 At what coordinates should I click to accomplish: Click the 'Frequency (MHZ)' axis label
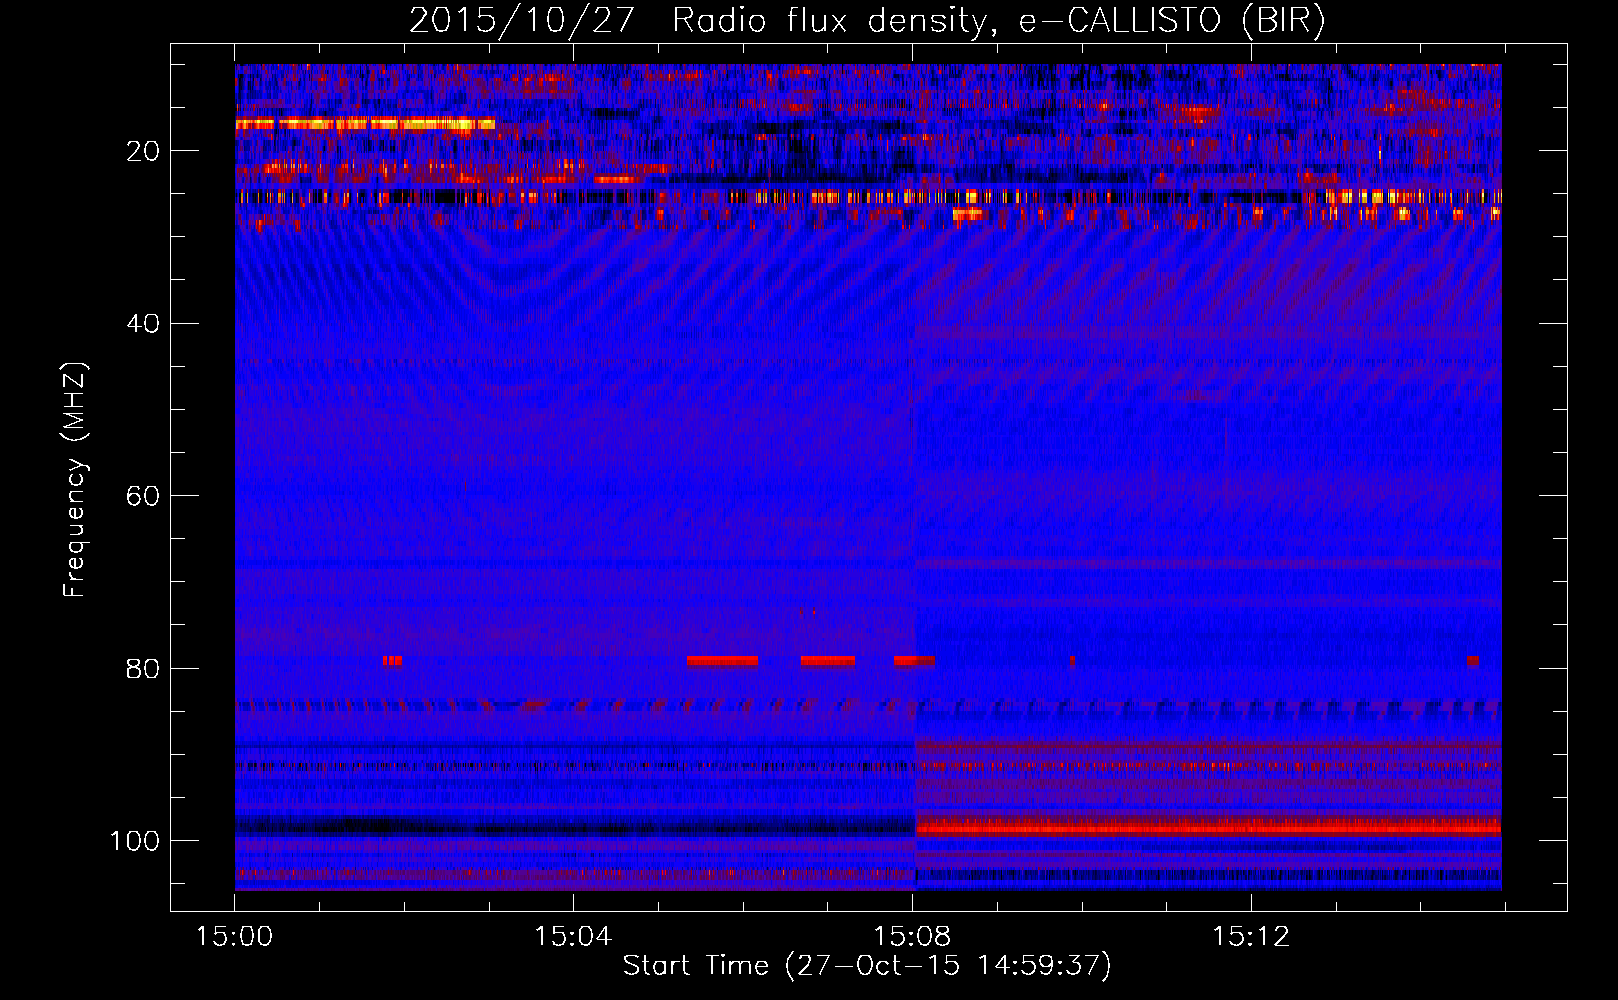tap(75, 480)
